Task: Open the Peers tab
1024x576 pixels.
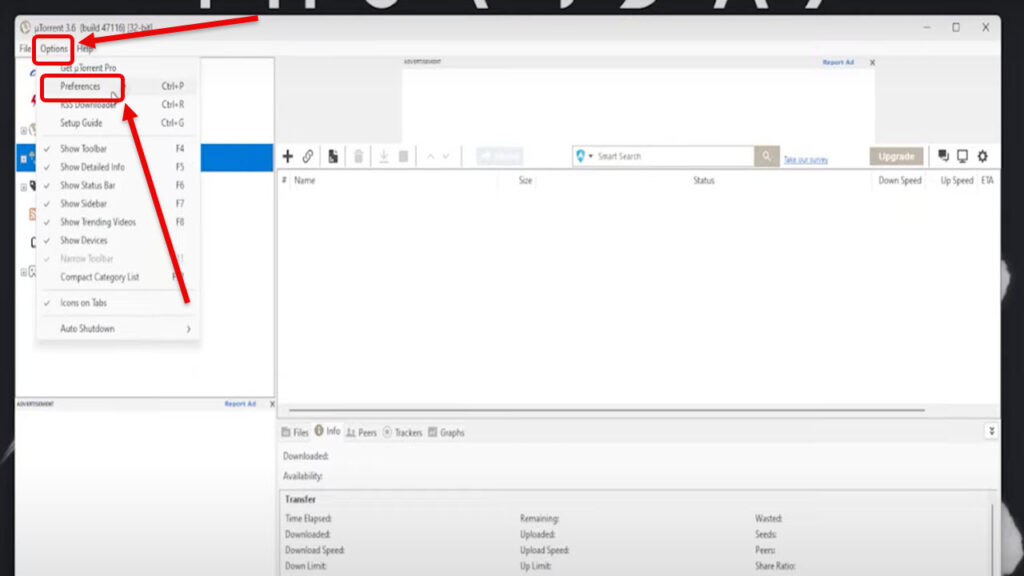Action: (x=362, y=432)
